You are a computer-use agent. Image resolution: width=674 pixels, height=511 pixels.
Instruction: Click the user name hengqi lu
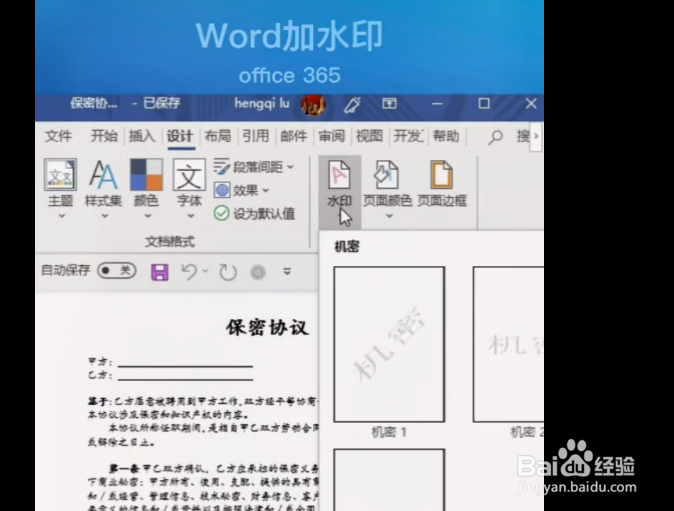262,104
